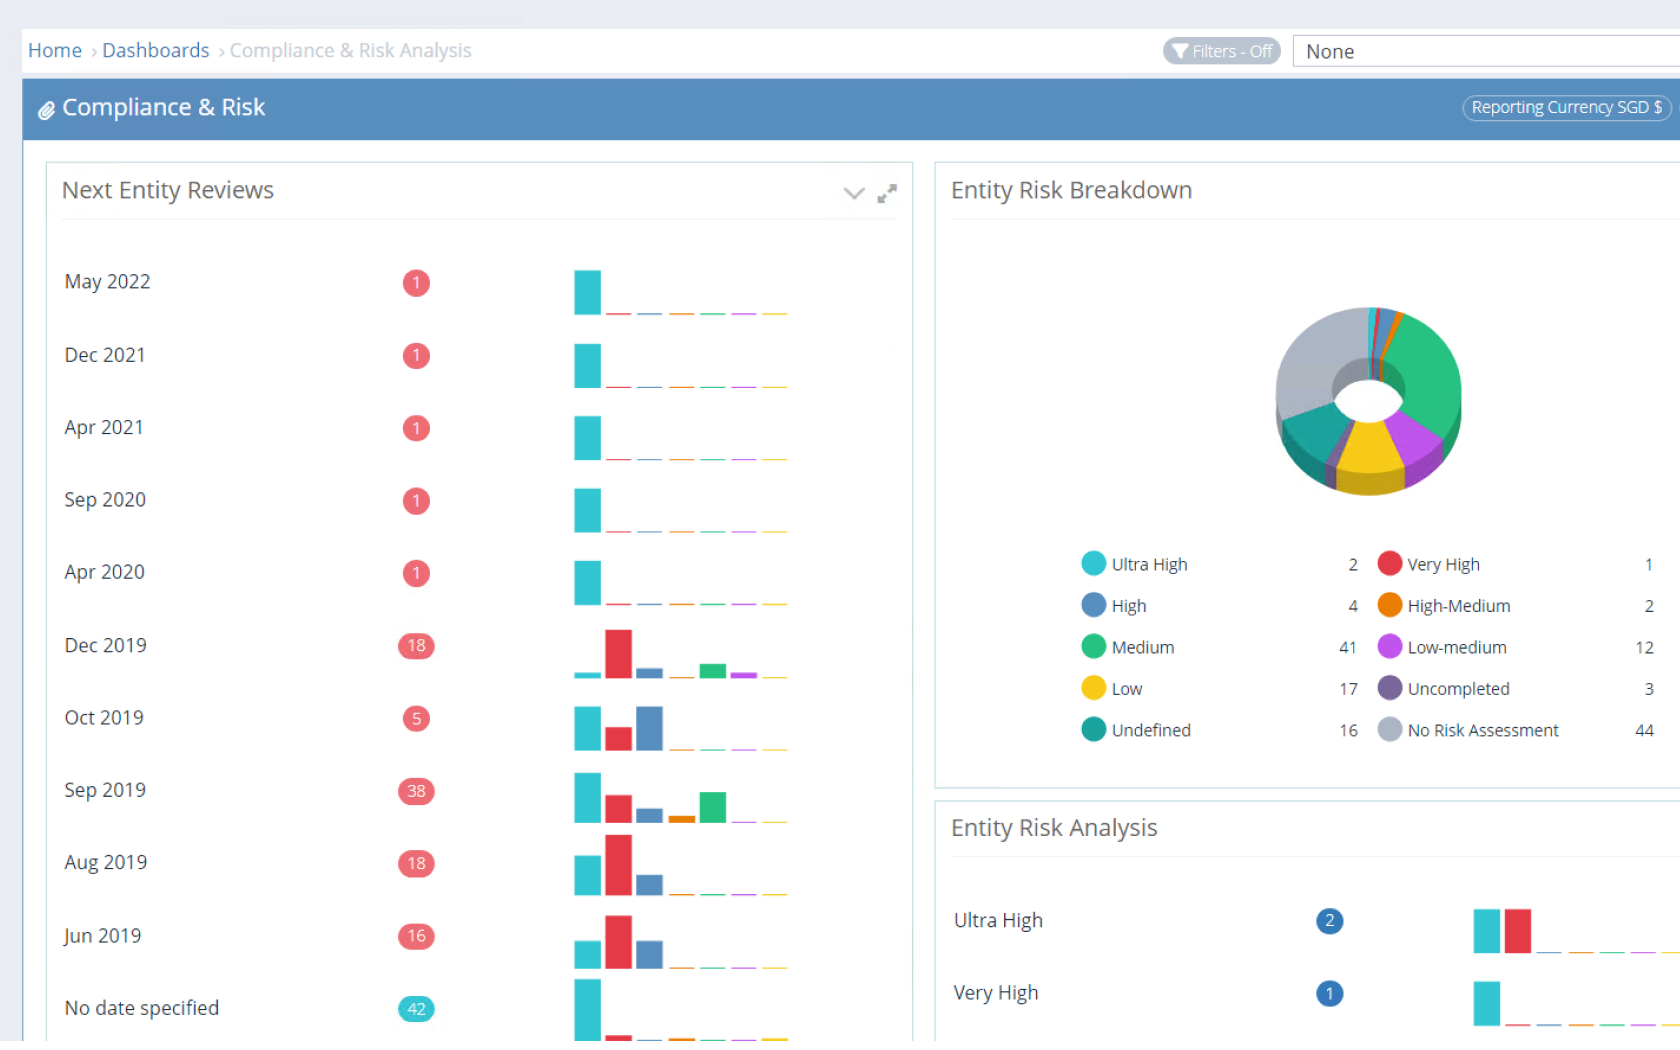The height and width of the screenshot is (1050, 1680).
Task: Toggle the Very High legend red dot
Action: pos(1389,564)
